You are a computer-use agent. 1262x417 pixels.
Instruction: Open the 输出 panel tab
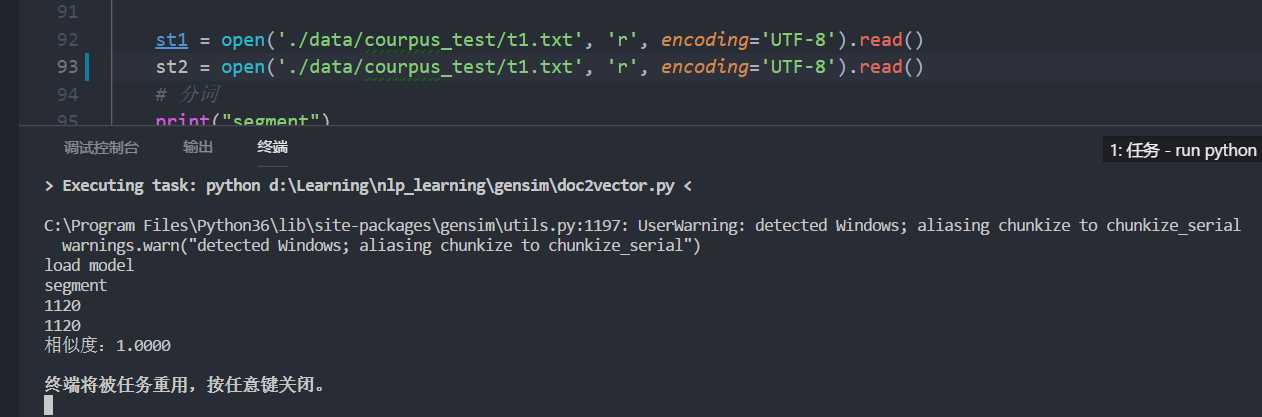pyautogui.click(x=197, y=148)
